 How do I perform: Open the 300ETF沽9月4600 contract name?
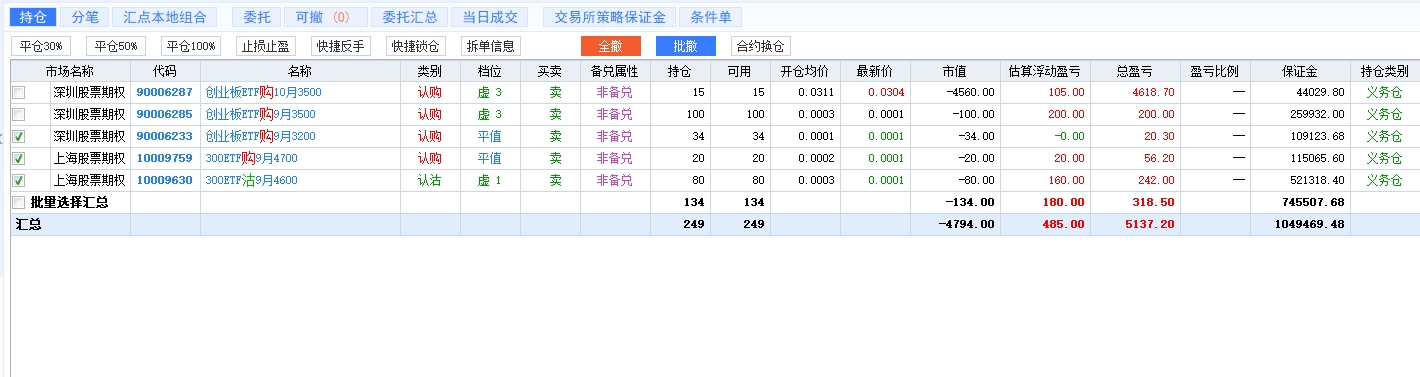tap(251, 180)
